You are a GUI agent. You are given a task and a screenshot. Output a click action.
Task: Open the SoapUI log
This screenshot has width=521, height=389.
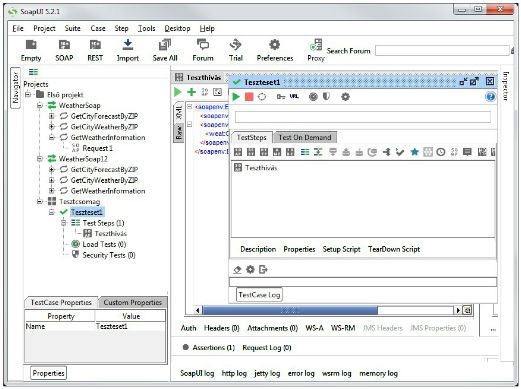click(x=197, y=373)
